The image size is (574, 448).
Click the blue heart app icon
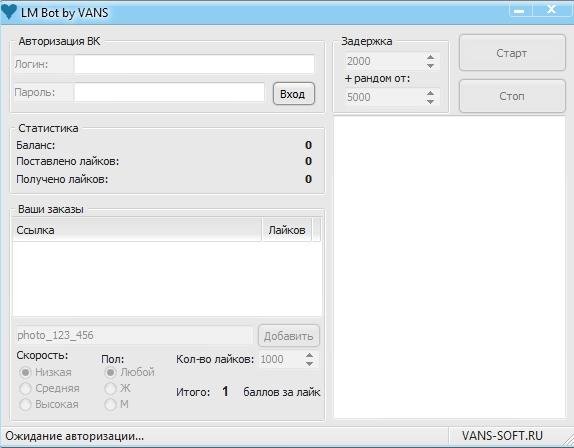pos(9,11)
